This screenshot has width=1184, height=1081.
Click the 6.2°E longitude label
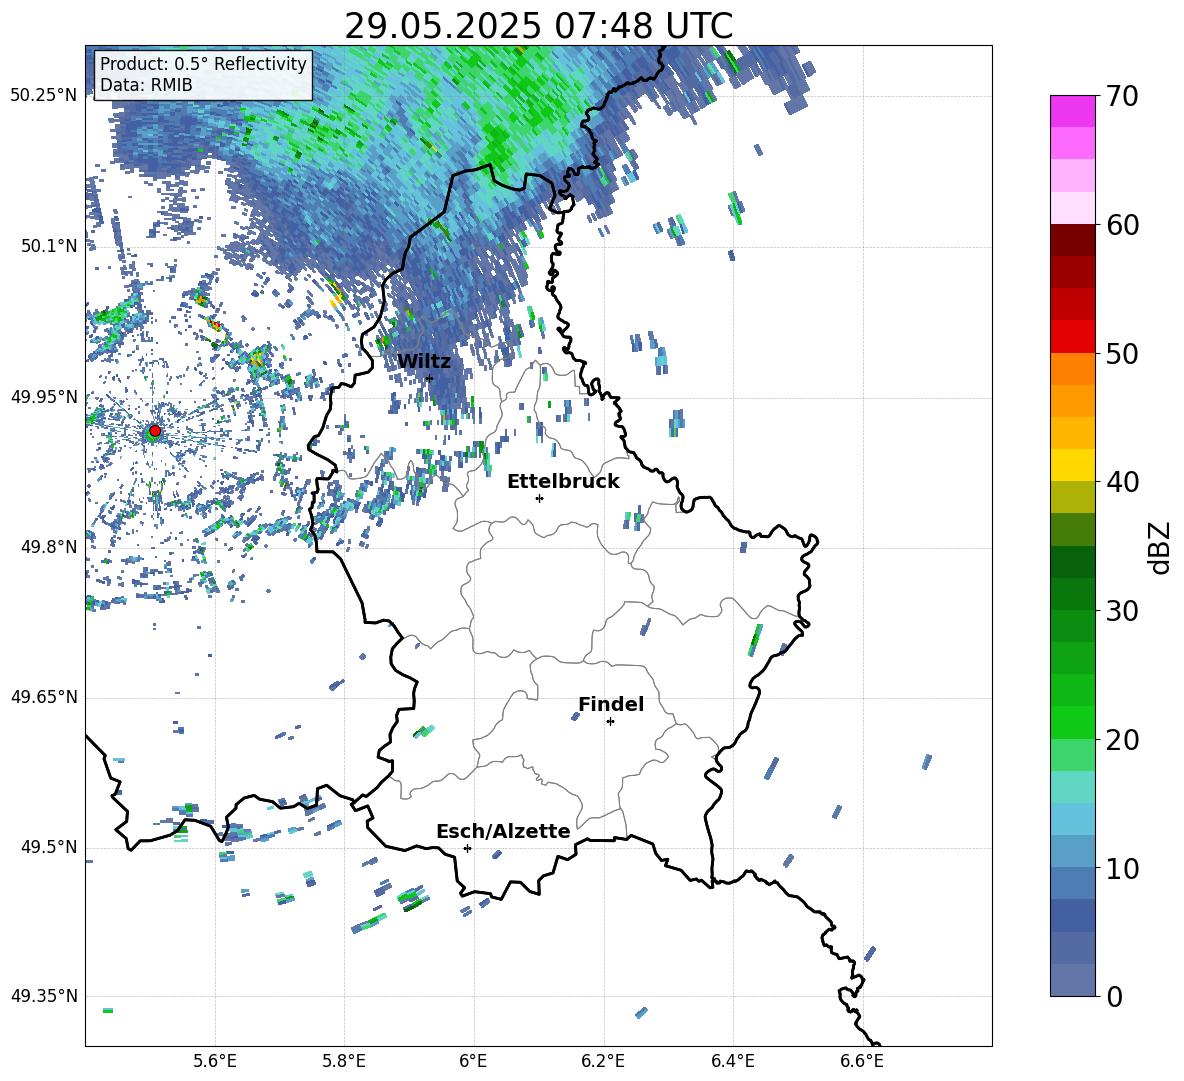(x=603, y=1061)
